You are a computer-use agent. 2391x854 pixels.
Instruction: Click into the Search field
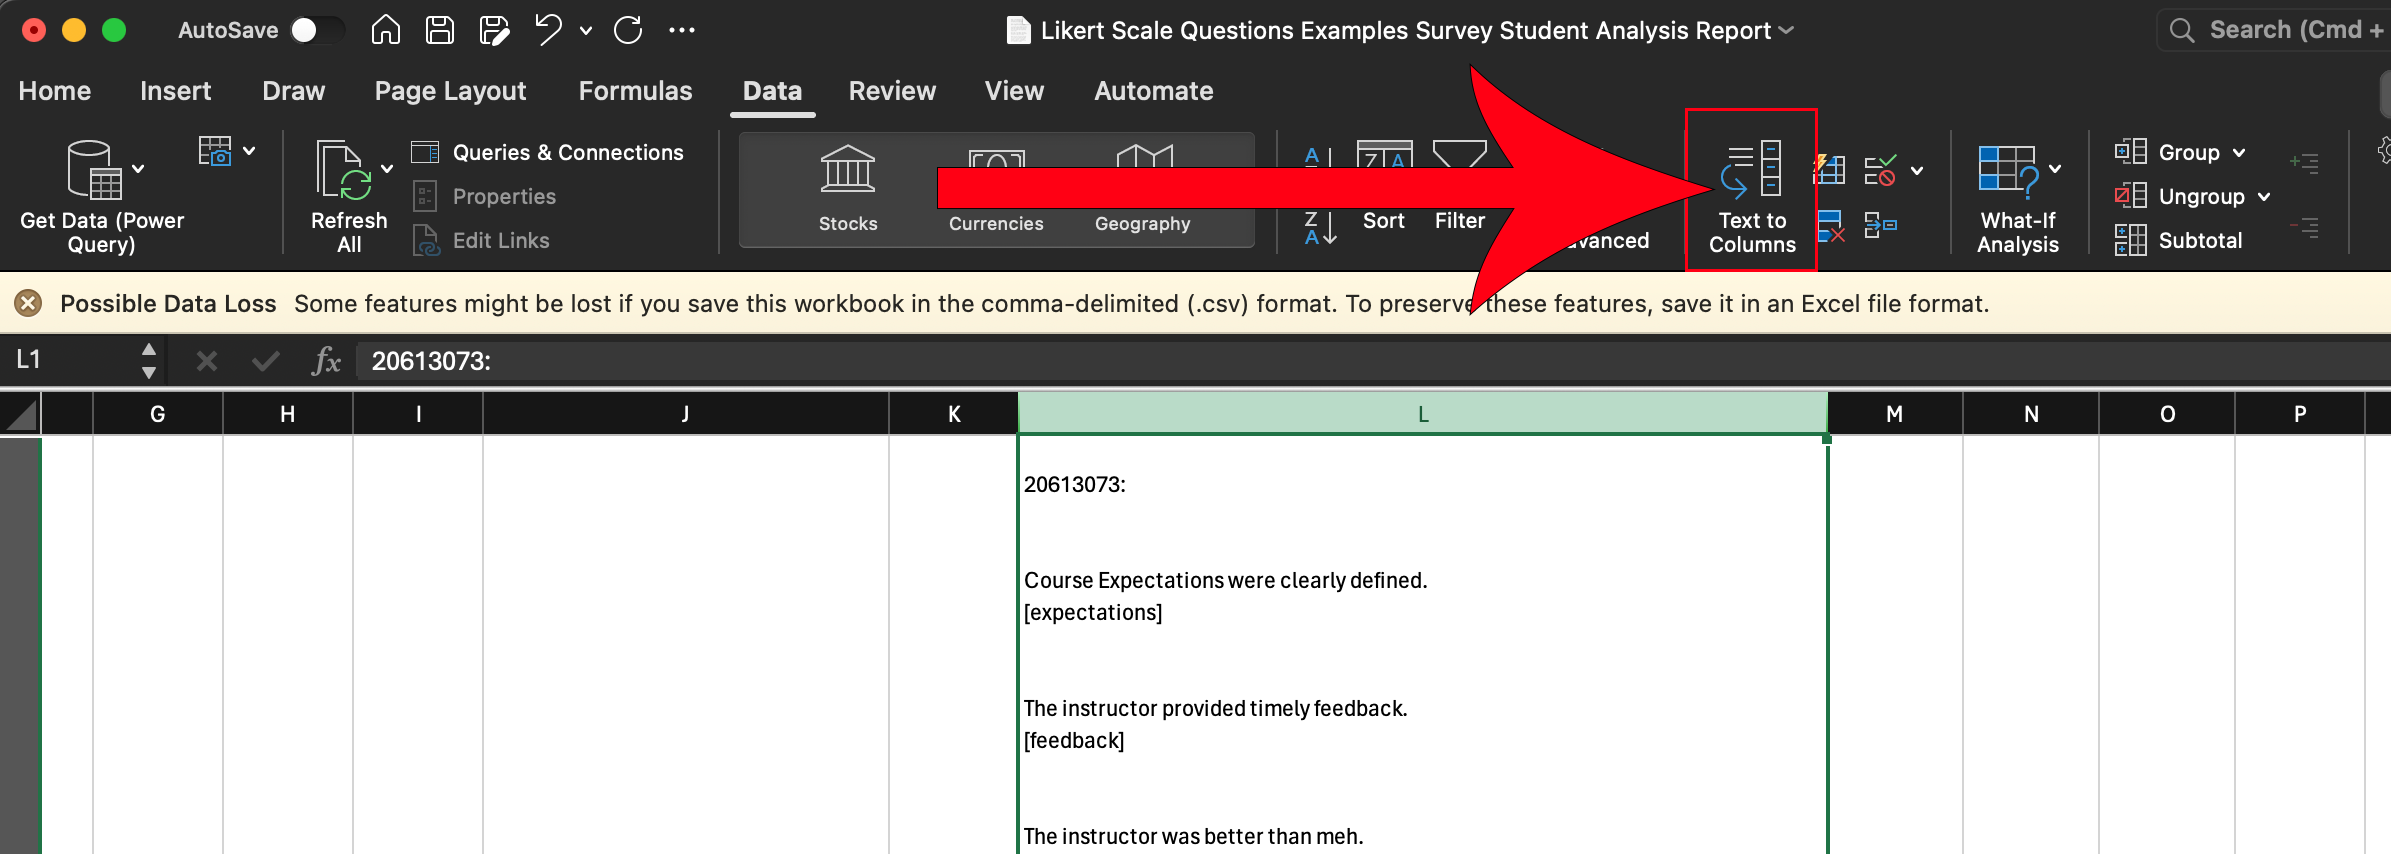(2275, 30)
